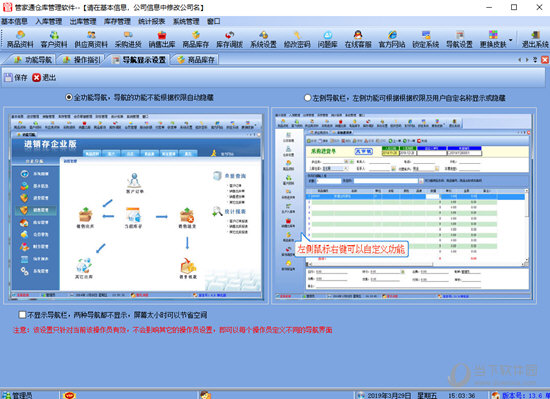Open 入库管理 menu

click(49, 21)
